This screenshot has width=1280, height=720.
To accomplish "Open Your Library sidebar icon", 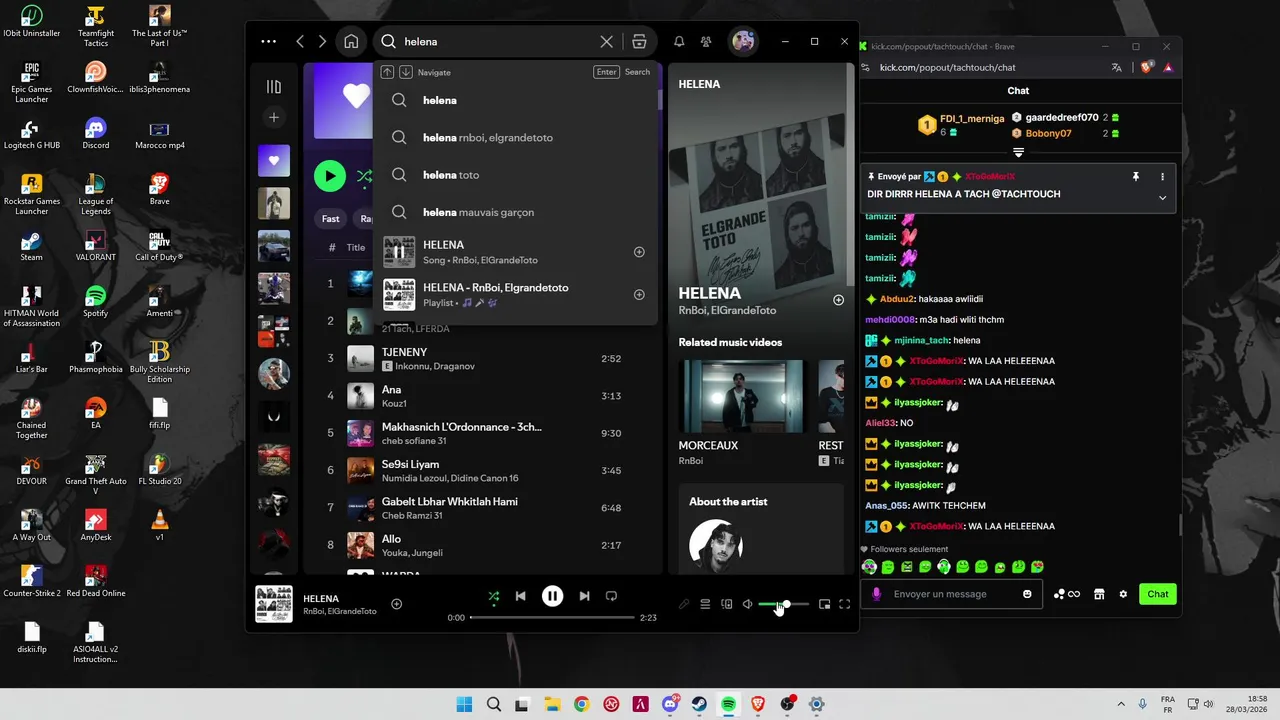I will [x=274, y=87].
